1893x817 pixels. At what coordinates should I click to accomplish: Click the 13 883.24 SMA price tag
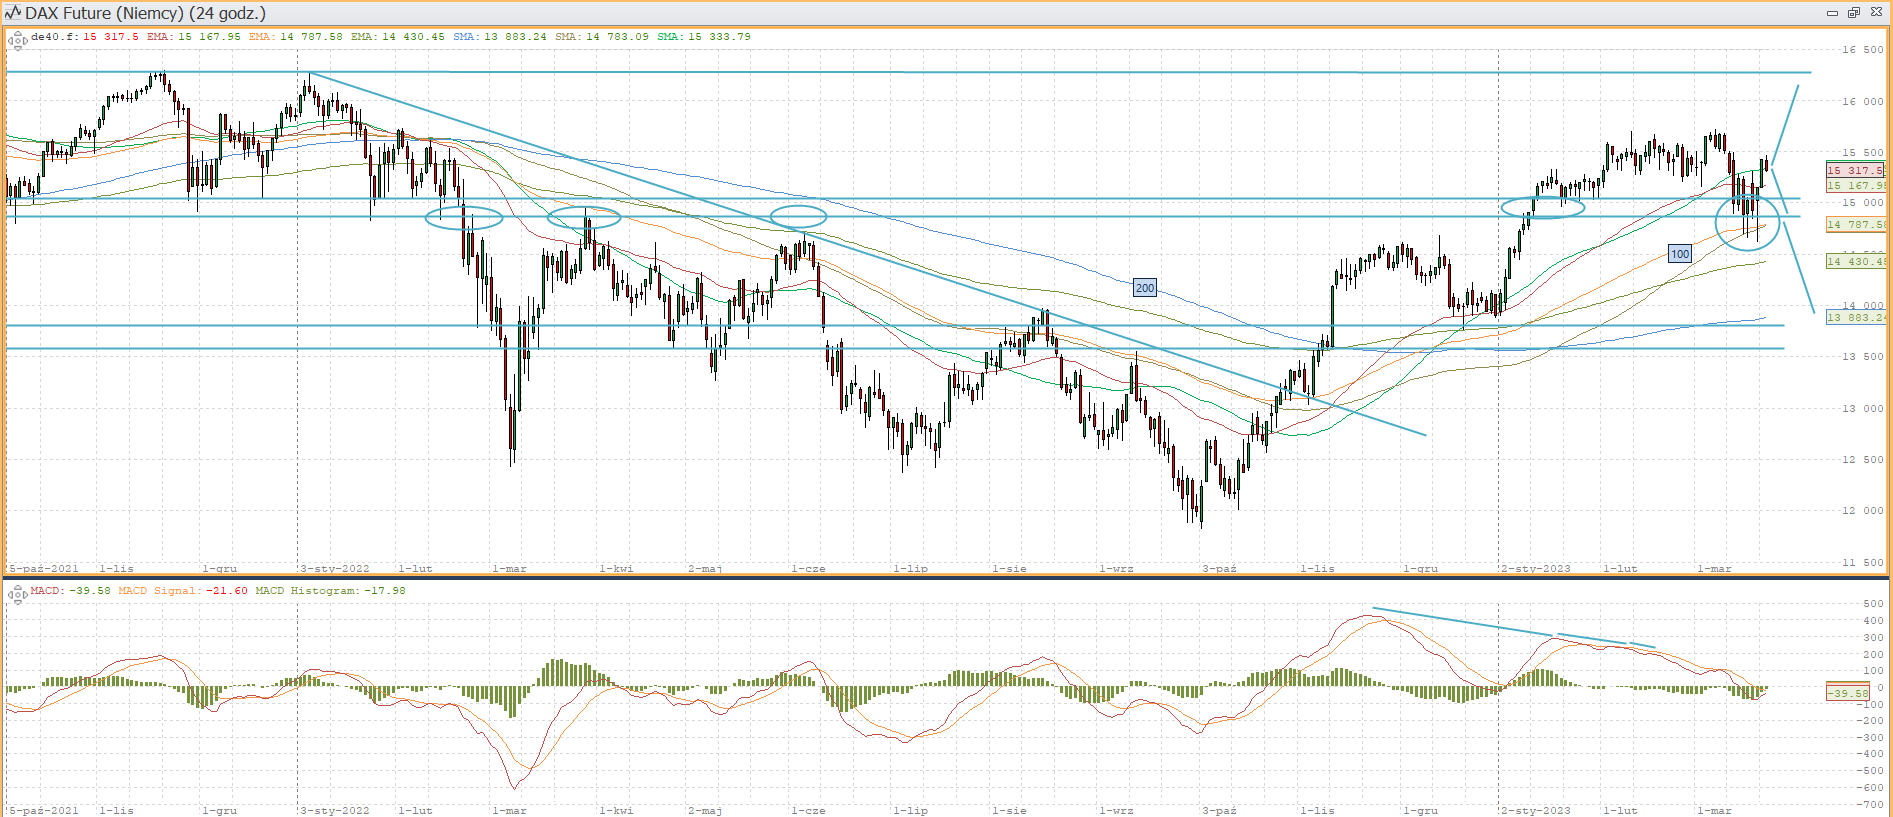pyautogui.click(x=1855, y=318)
